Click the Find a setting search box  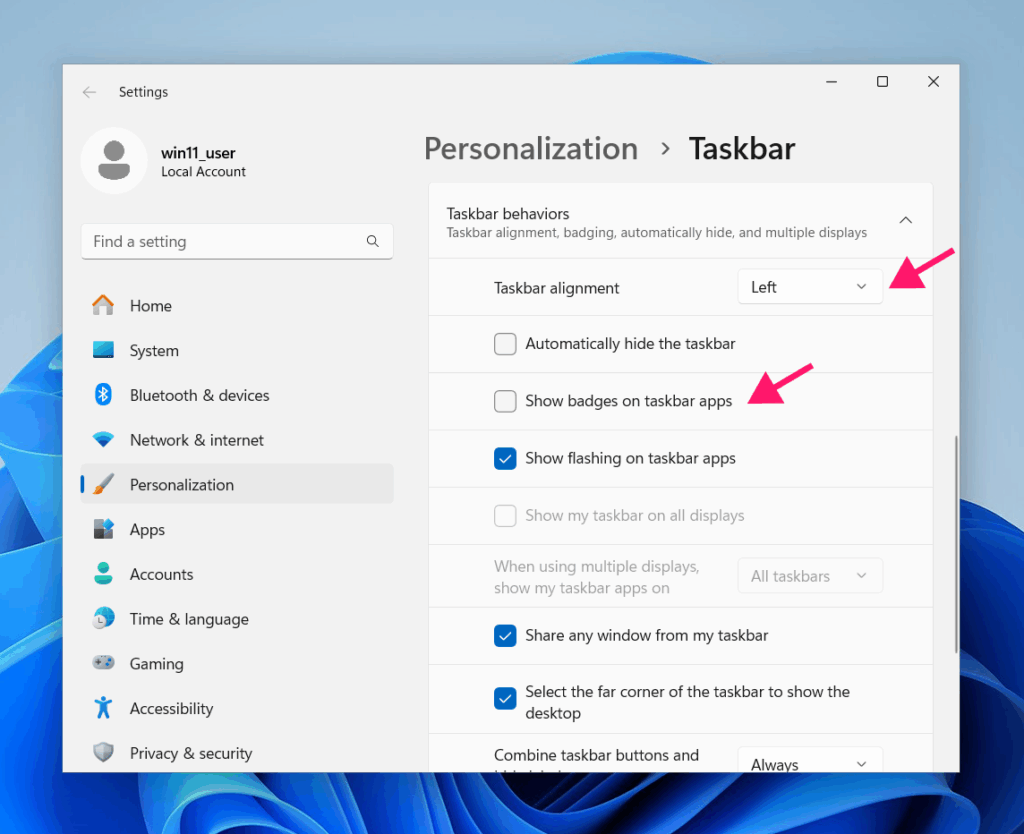click(236, 242)
